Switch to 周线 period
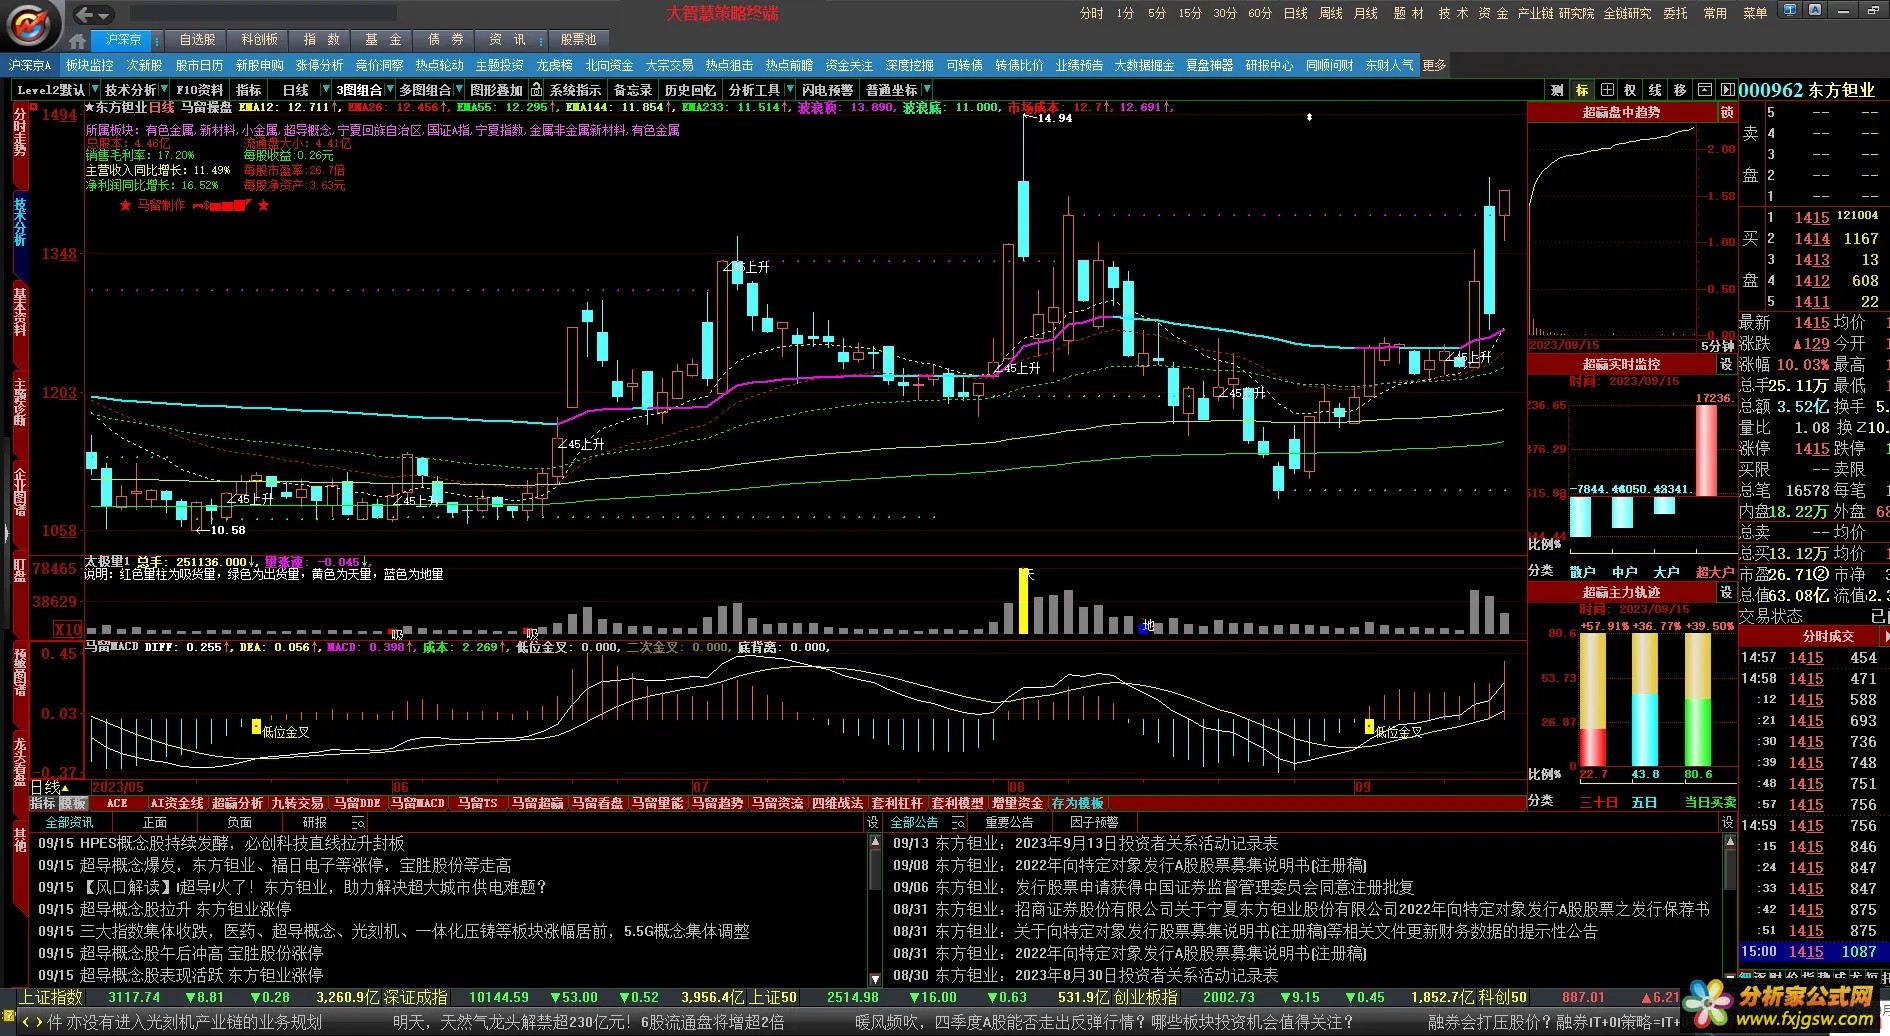 [x=1330, y=13]
